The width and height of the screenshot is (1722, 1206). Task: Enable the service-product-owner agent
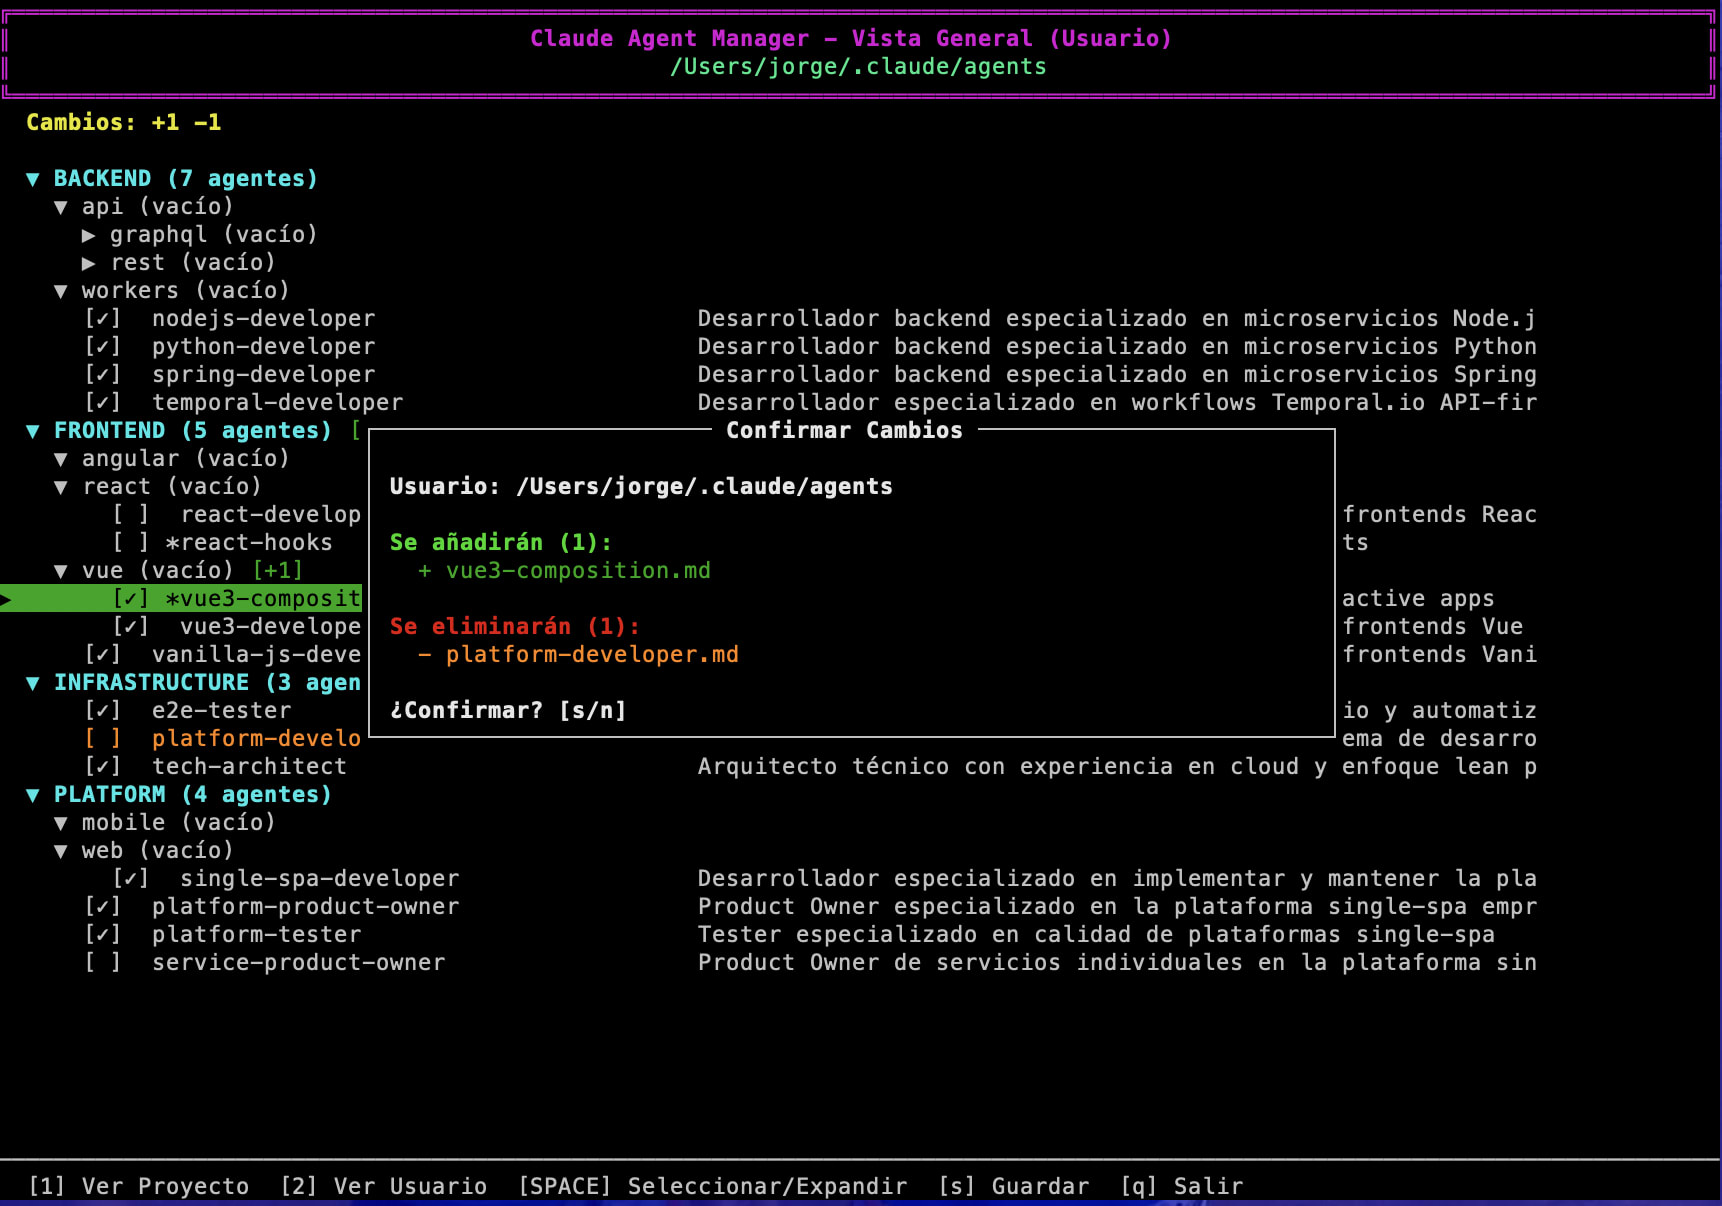pos(103,962)
